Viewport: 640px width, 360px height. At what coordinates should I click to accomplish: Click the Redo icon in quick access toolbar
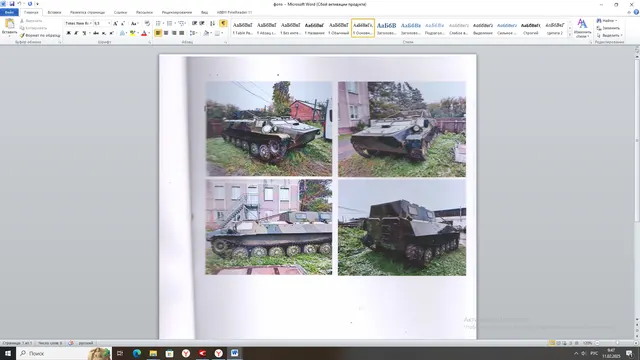[30, 4]
